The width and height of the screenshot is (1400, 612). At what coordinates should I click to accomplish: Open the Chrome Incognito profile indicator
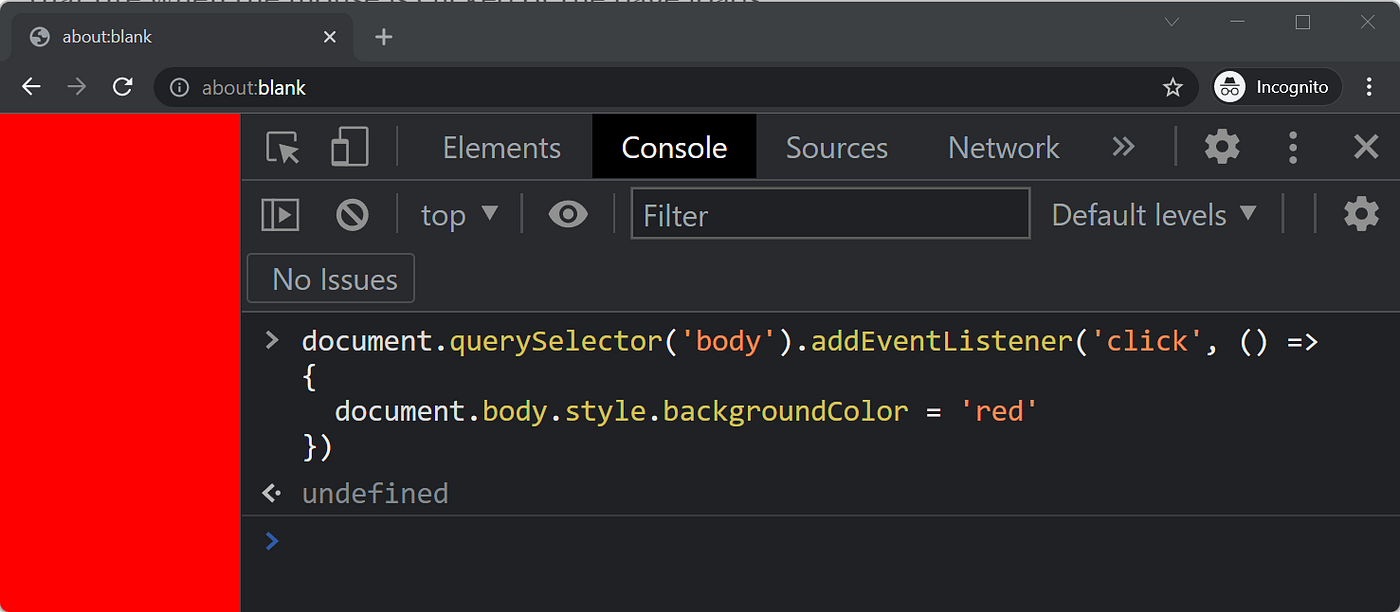pos(1275,87)
